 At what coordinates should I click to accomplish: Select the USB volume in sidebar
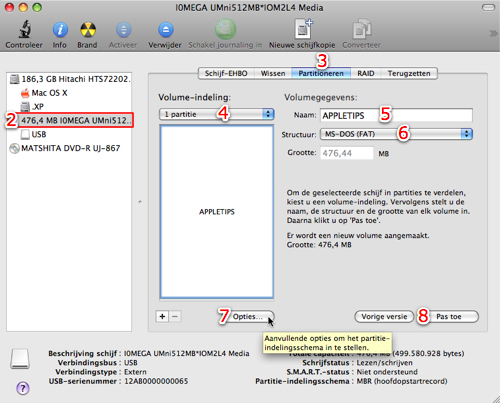(33, 134)
